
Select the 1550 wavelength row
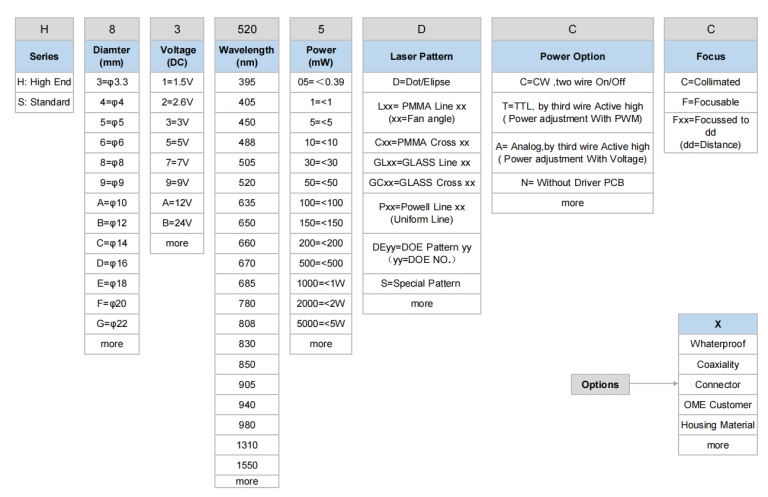(246, 465)
